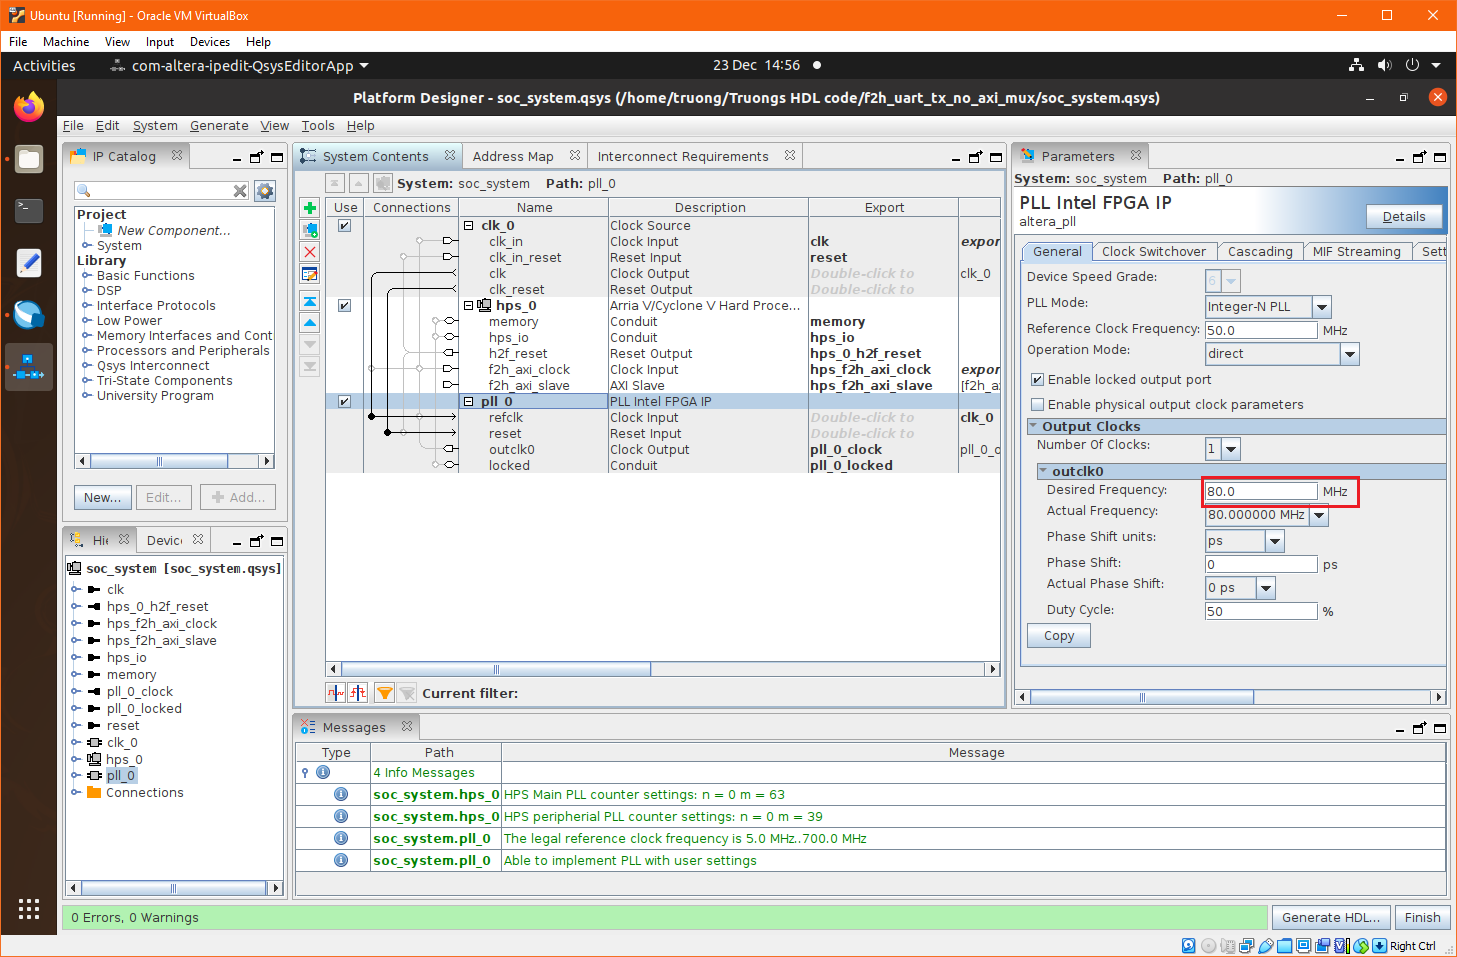Remove the selected component using the red X icon

pyautogui.click(x=310, y=250)
